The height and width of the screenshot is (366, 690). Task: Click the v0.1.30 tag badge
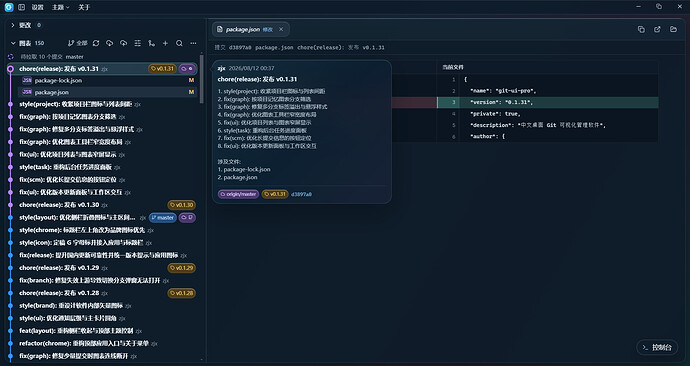(x=182, y=205)
